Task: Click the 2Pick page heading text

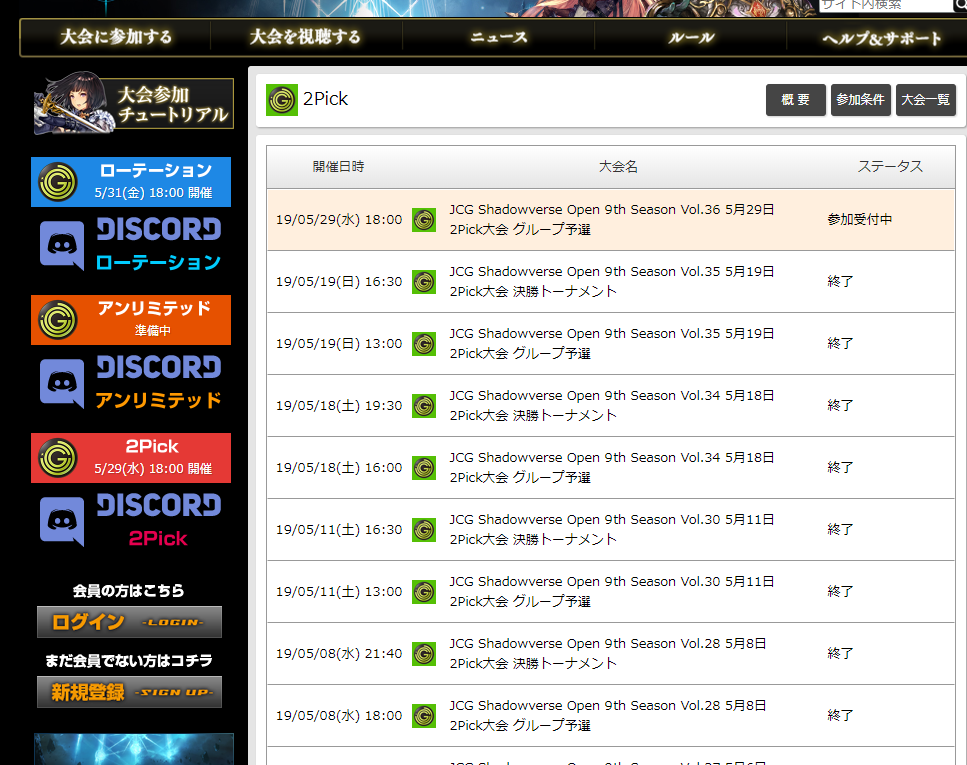Action: click(x=325, y=99)
